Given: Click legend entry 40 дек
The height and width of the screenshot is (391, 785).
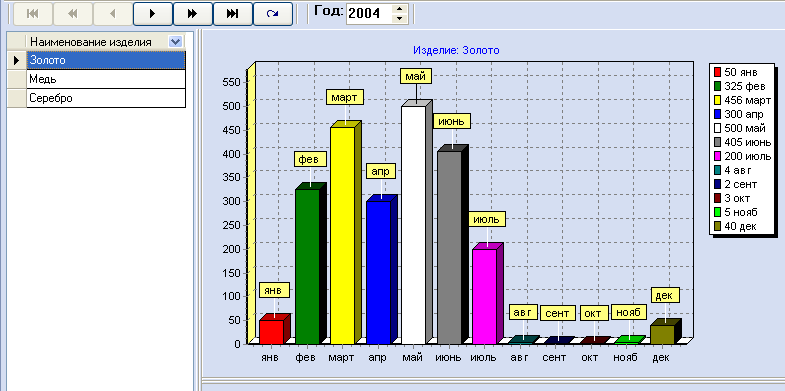Looking at the screenshot, I should click(x=735, y=226).
